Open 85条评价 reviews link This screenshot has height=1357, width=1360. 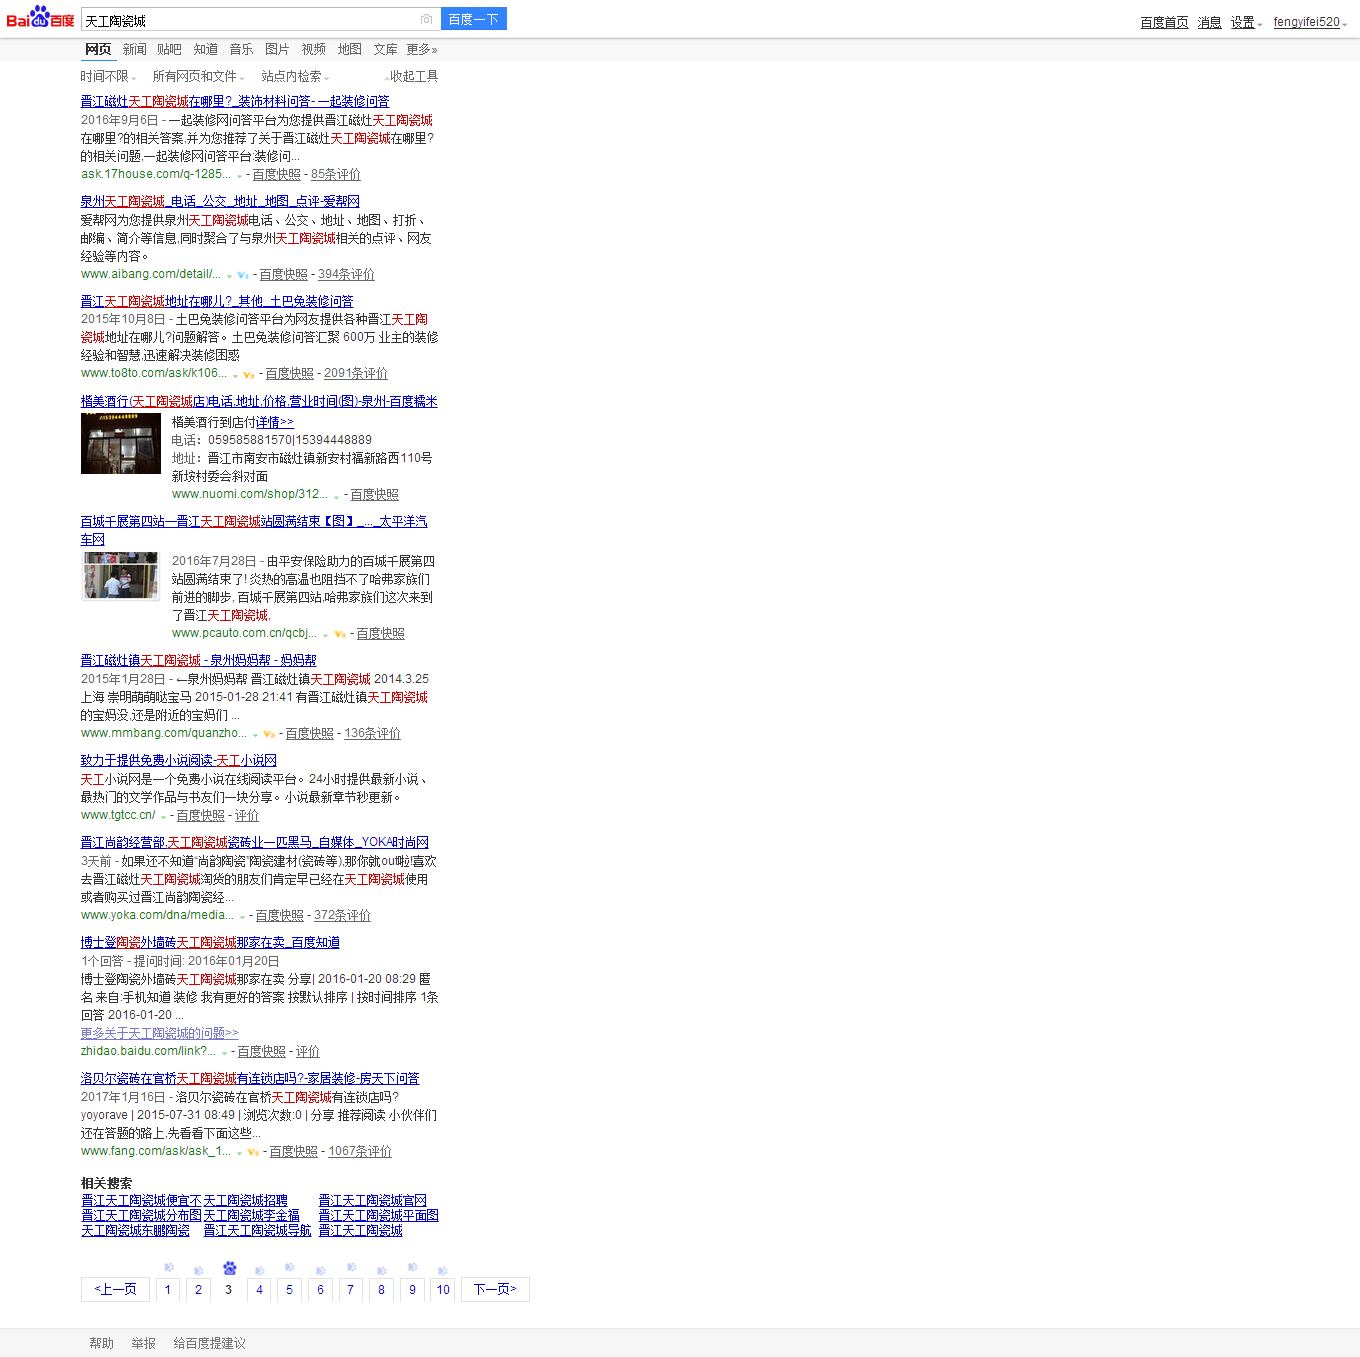click(x=336, y=174)
